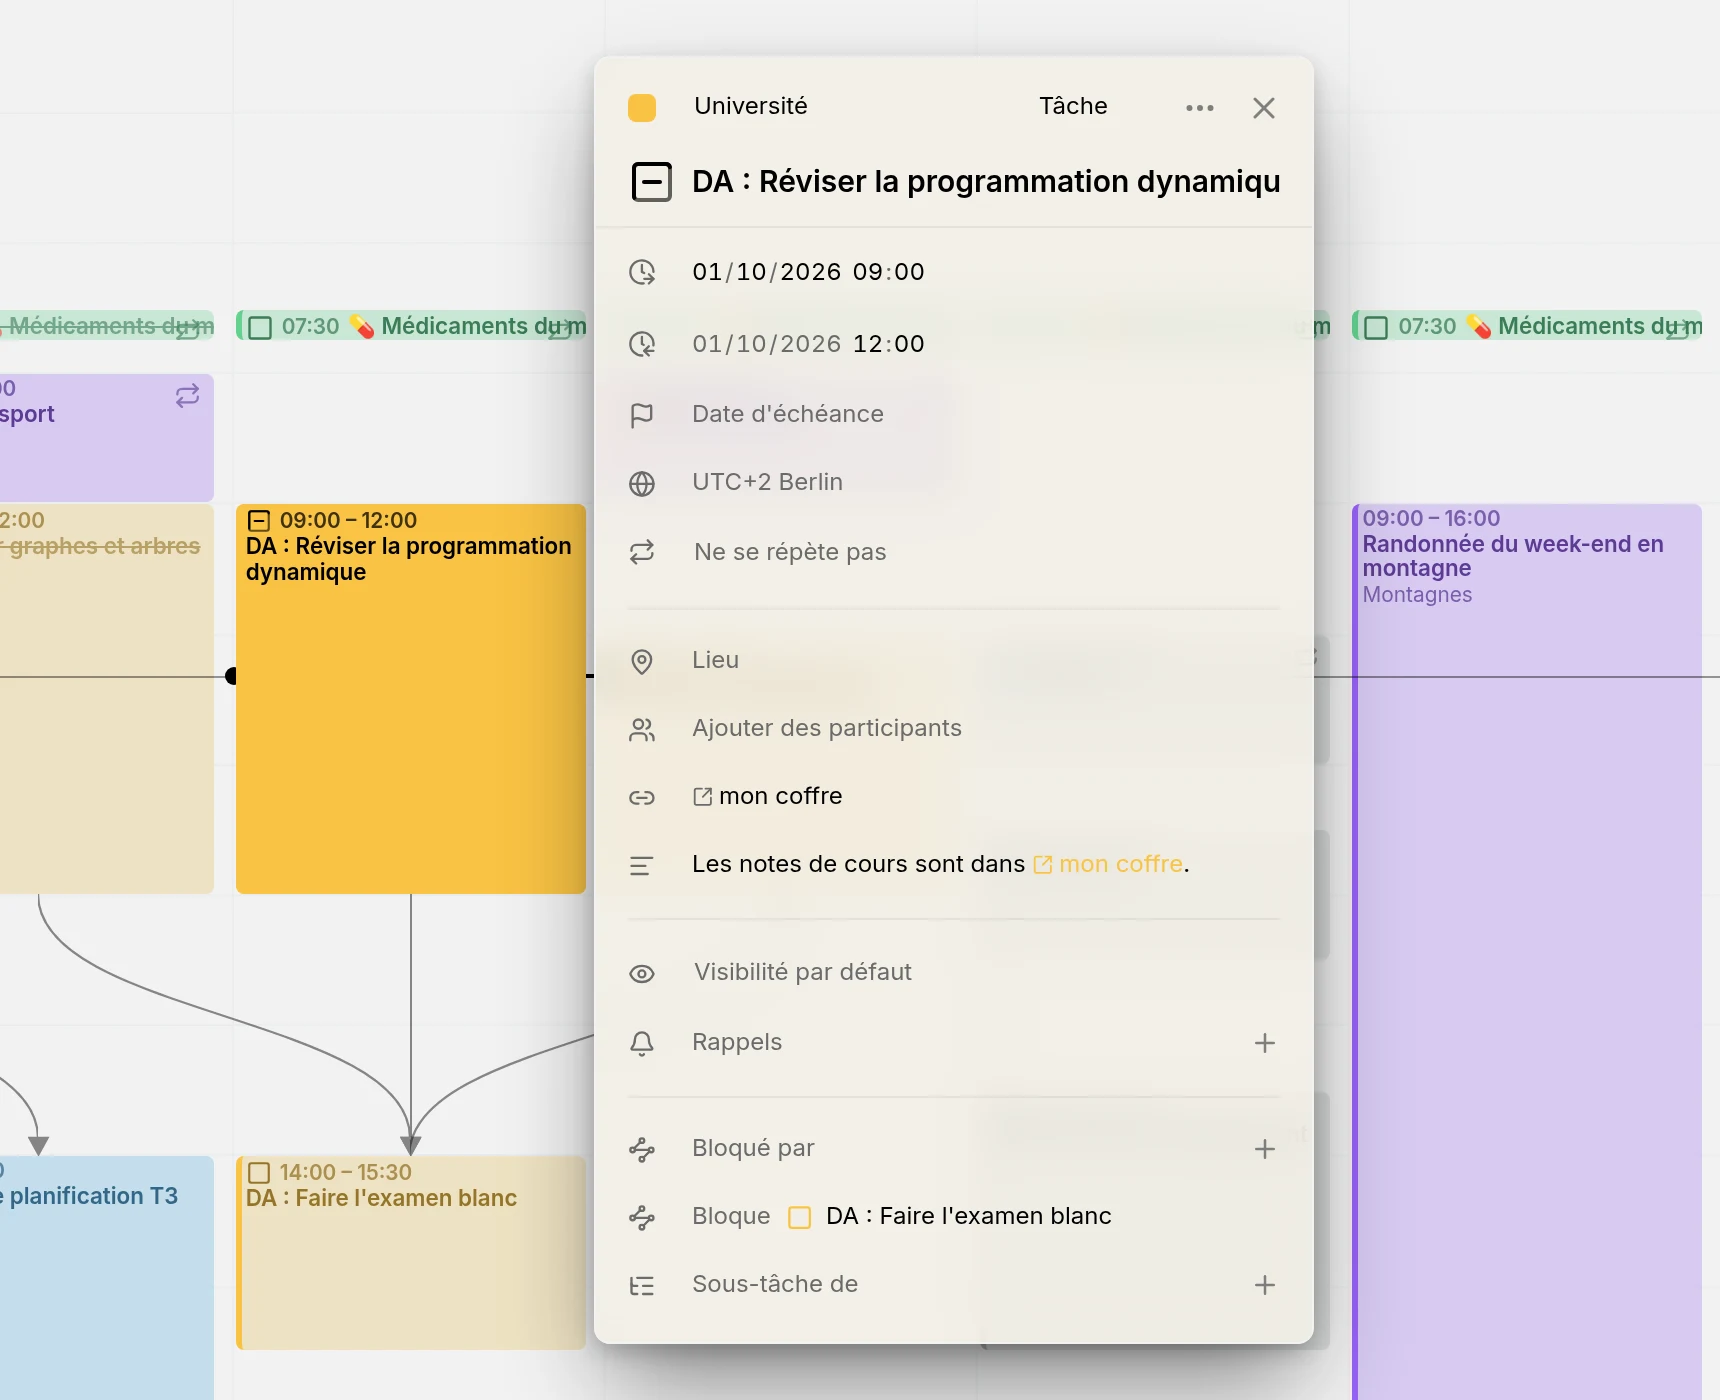
Task: Toggle the checkbox of blocked task in popup
Action: [x=799, y=1217]
